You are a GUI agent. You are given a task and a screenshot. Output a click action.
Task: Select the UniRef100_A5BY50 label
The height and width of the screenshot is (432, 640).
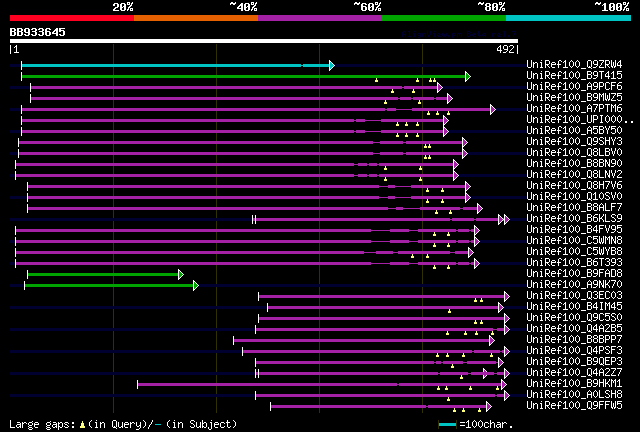(574, 131)
